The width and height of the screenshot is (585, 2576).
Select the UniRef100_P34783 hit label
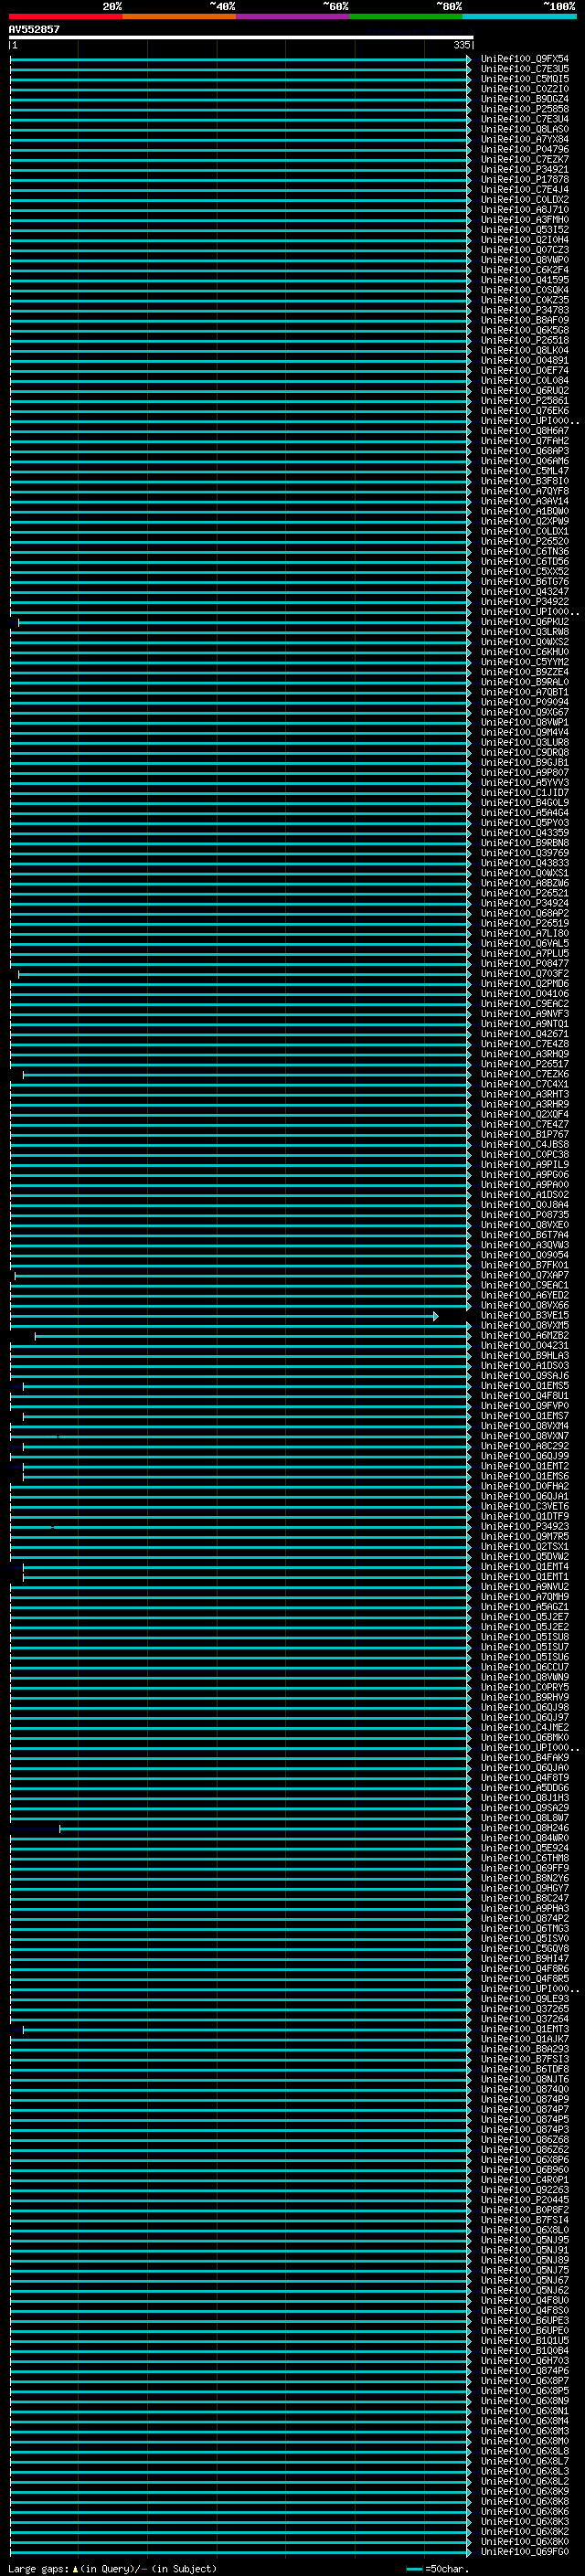pyautogui.click(x=524, y=310)
